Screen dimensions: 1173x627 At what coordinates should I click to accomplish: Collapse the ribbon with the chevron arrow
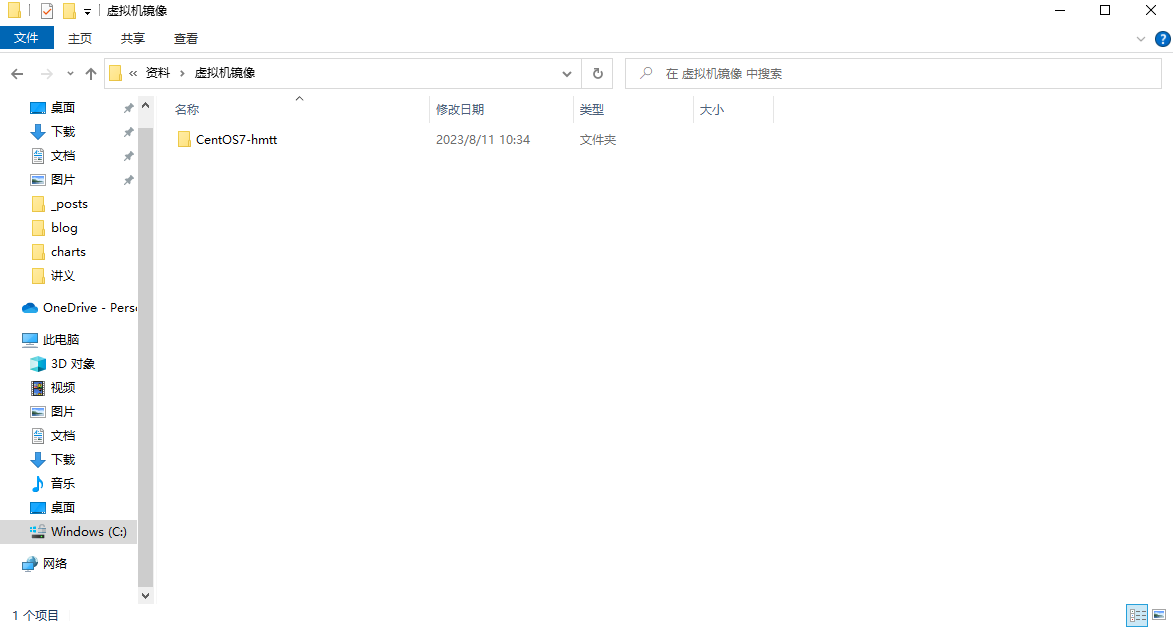click(1140, 39)
